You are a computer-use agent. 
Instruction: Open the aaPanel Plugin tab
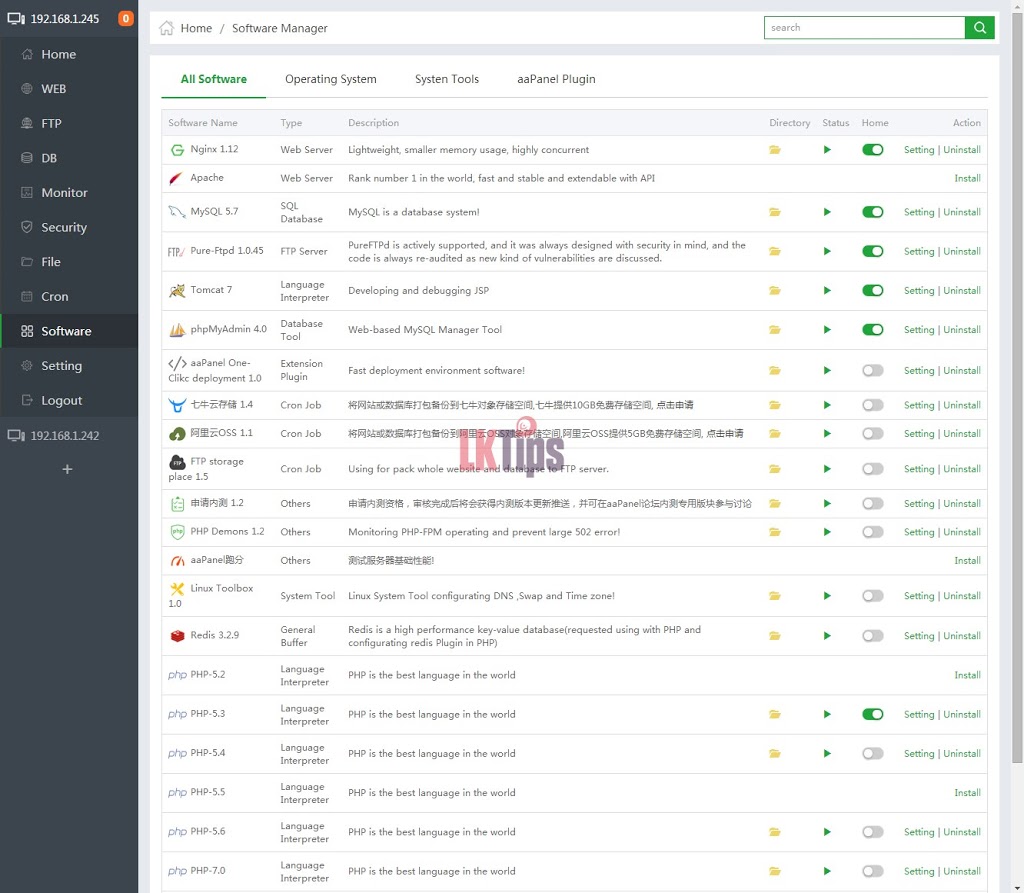tap(556, 79)
